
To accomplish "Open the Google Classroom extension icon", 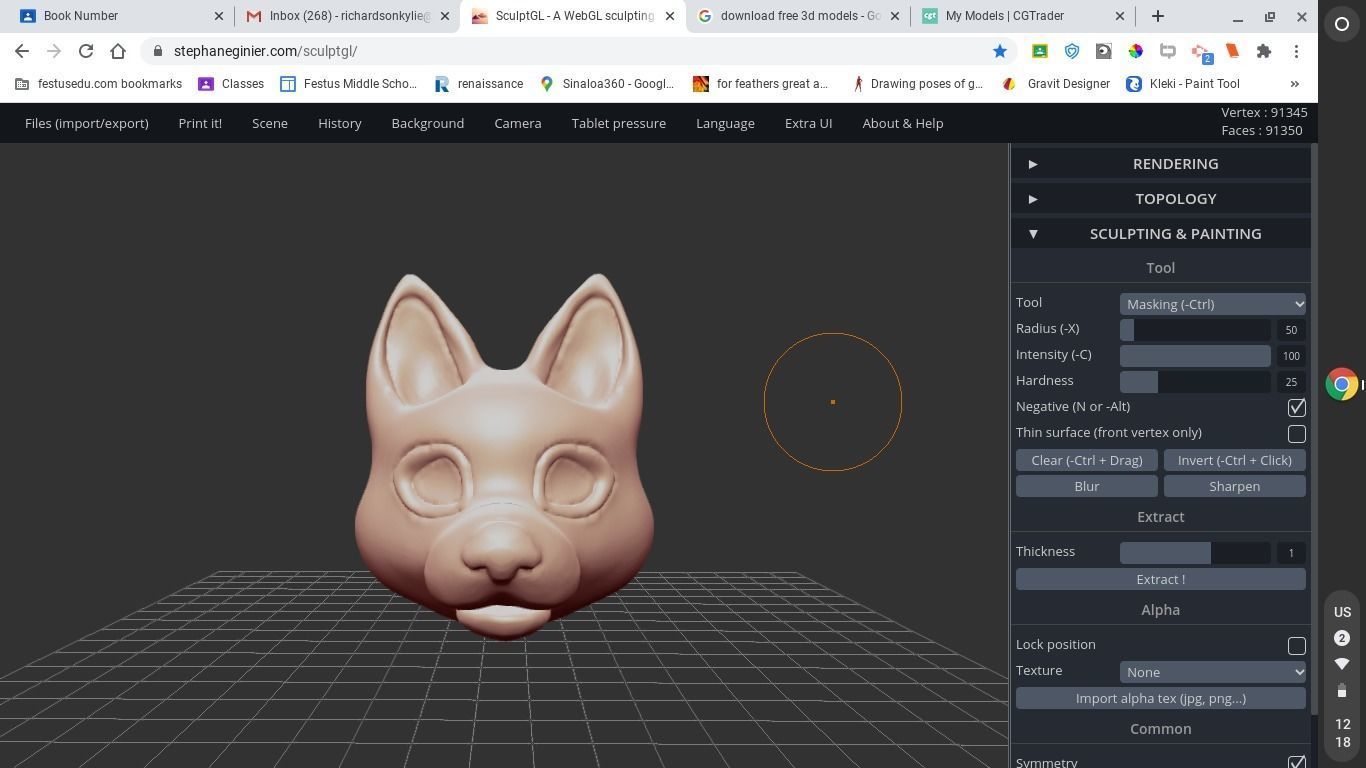I will click(x=1040, y=51).
